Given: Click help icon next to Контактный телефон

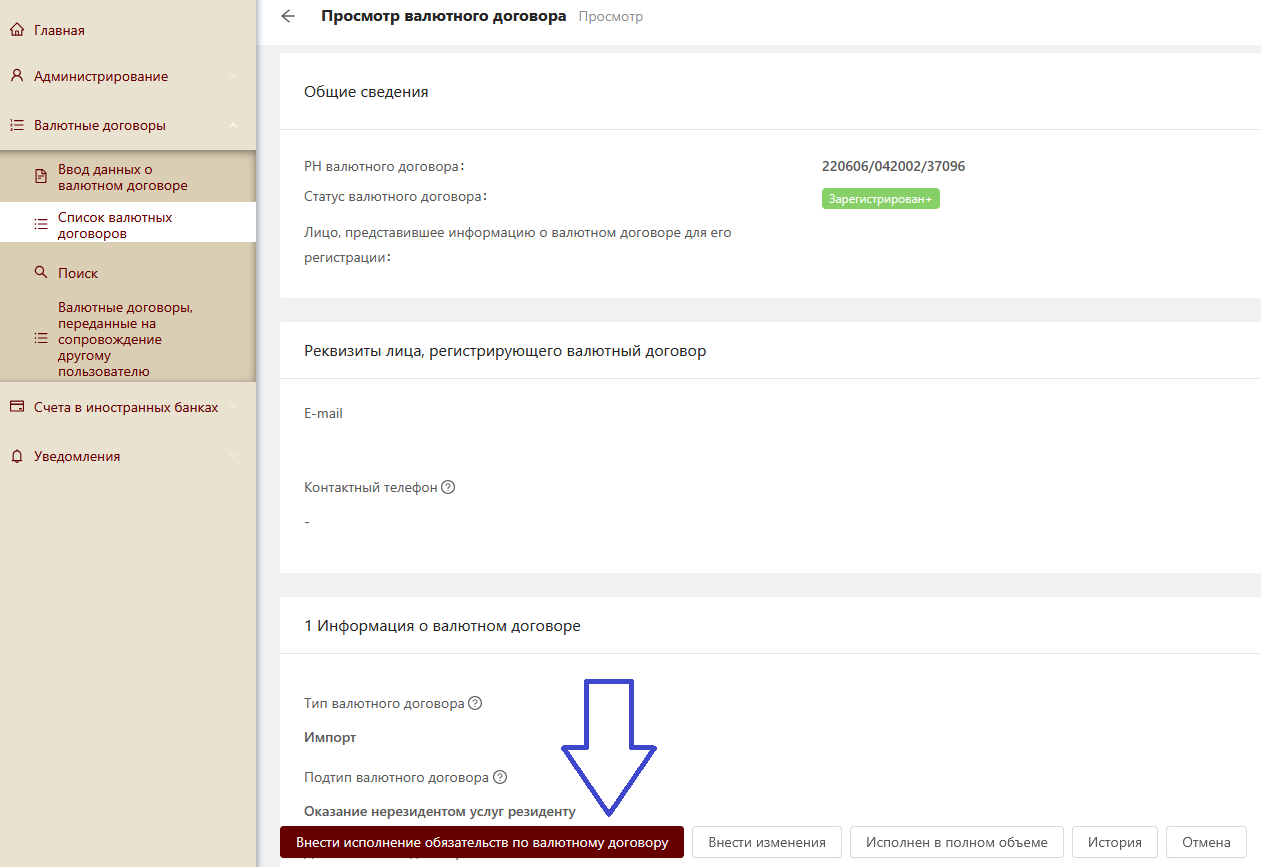Looking at the screenshot, I should click(x=448, y=487).
